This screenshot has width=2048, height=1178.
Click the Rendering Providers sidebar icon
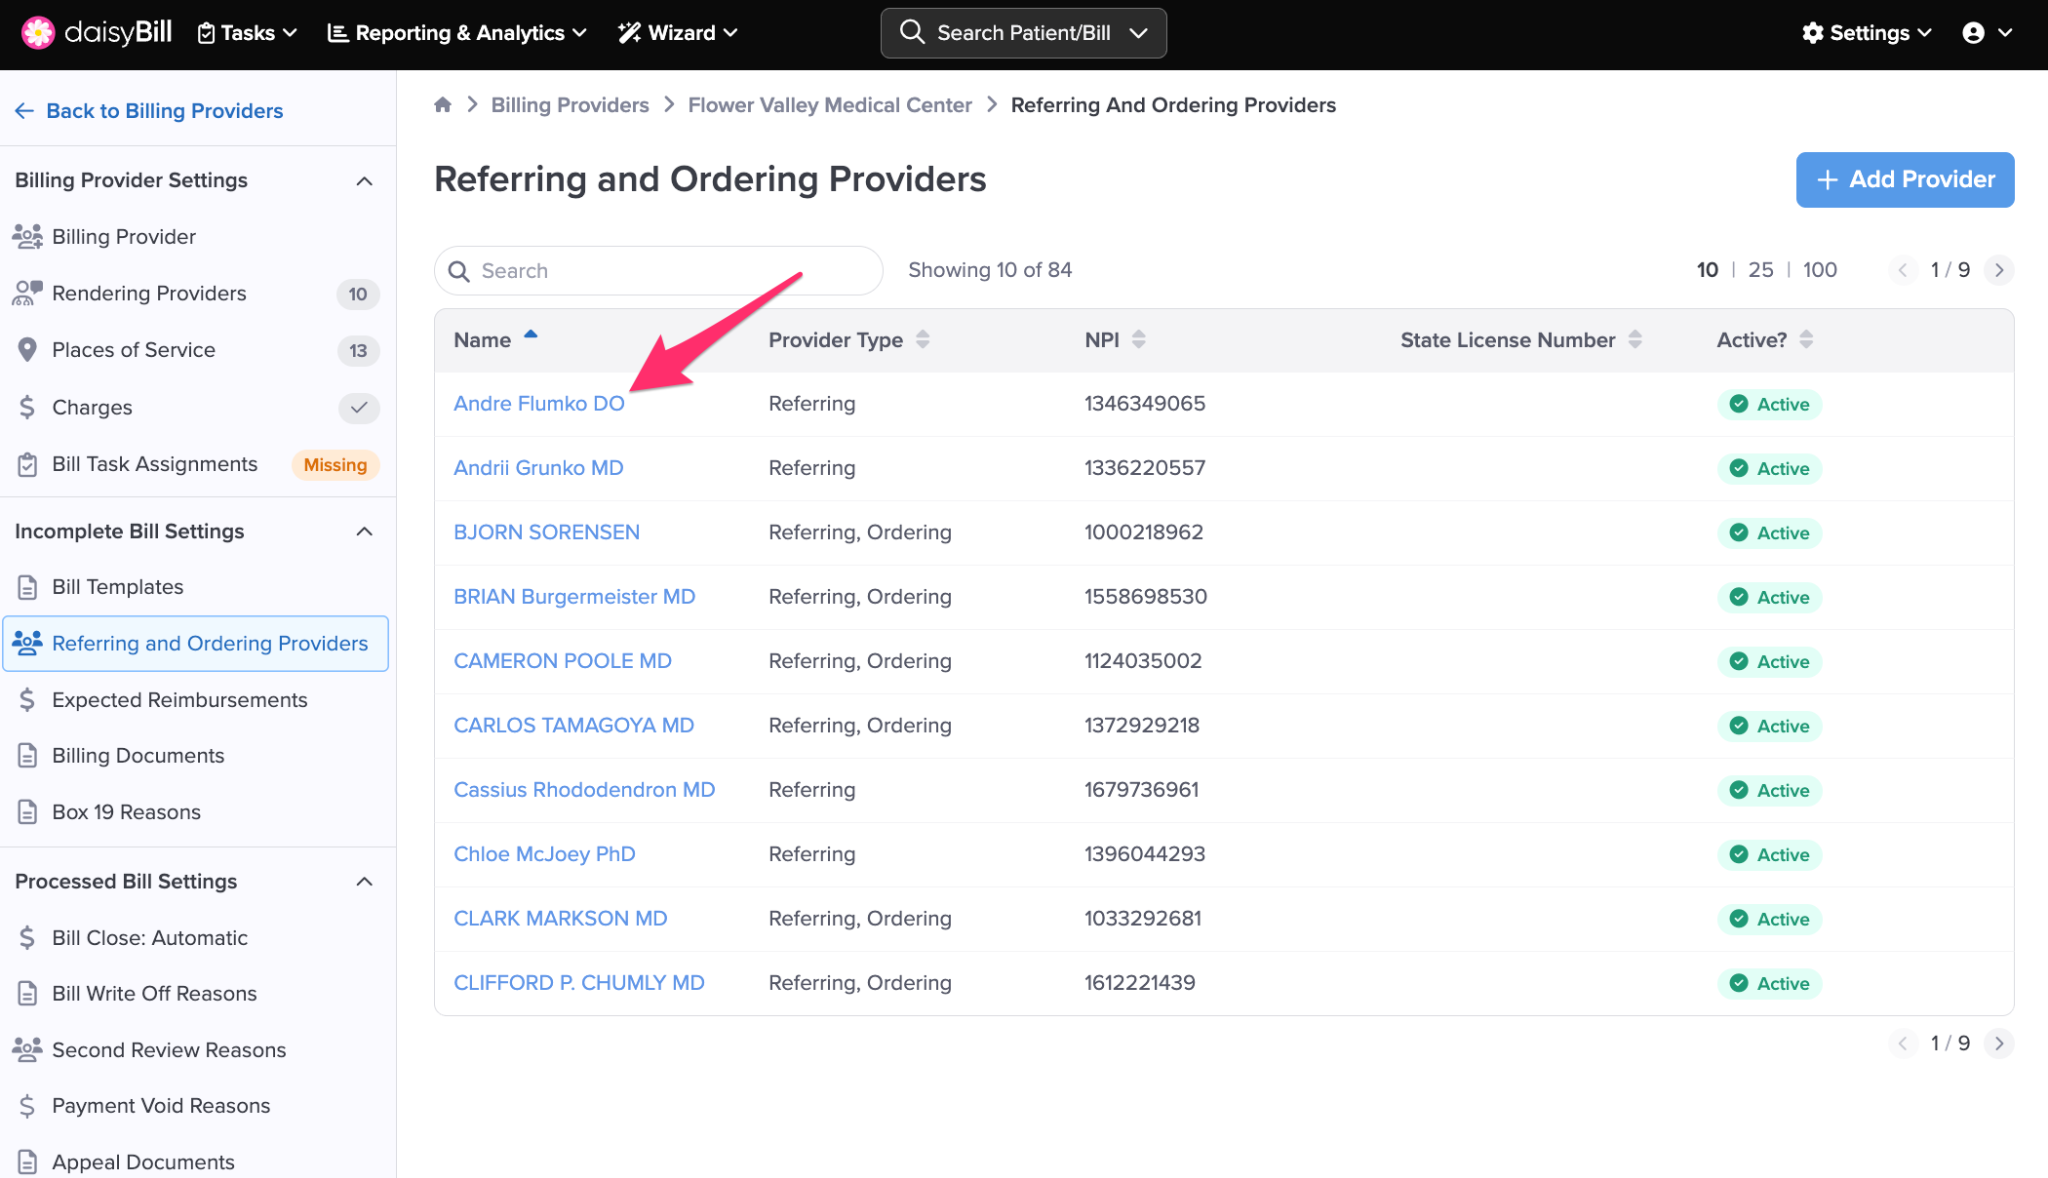27,293
